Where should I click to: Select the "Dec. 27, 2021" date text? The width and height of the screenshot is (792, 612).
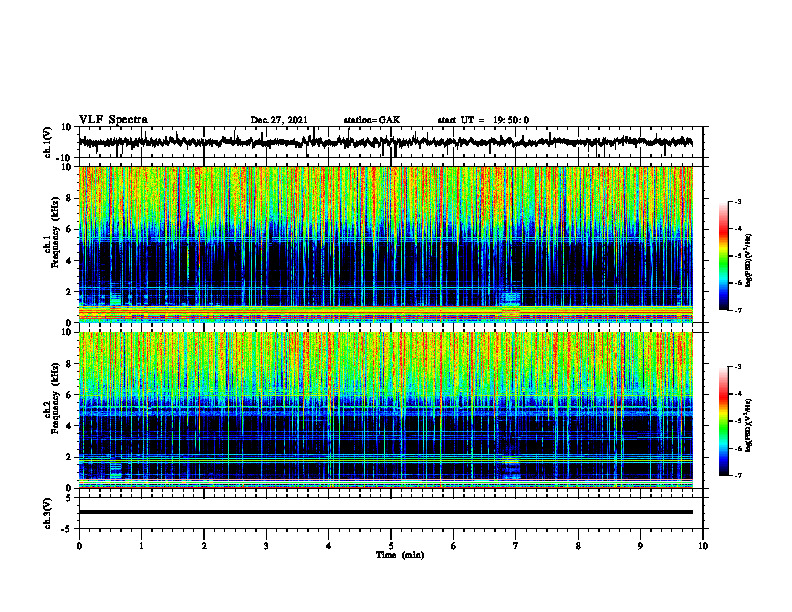[x=279, y=120]
